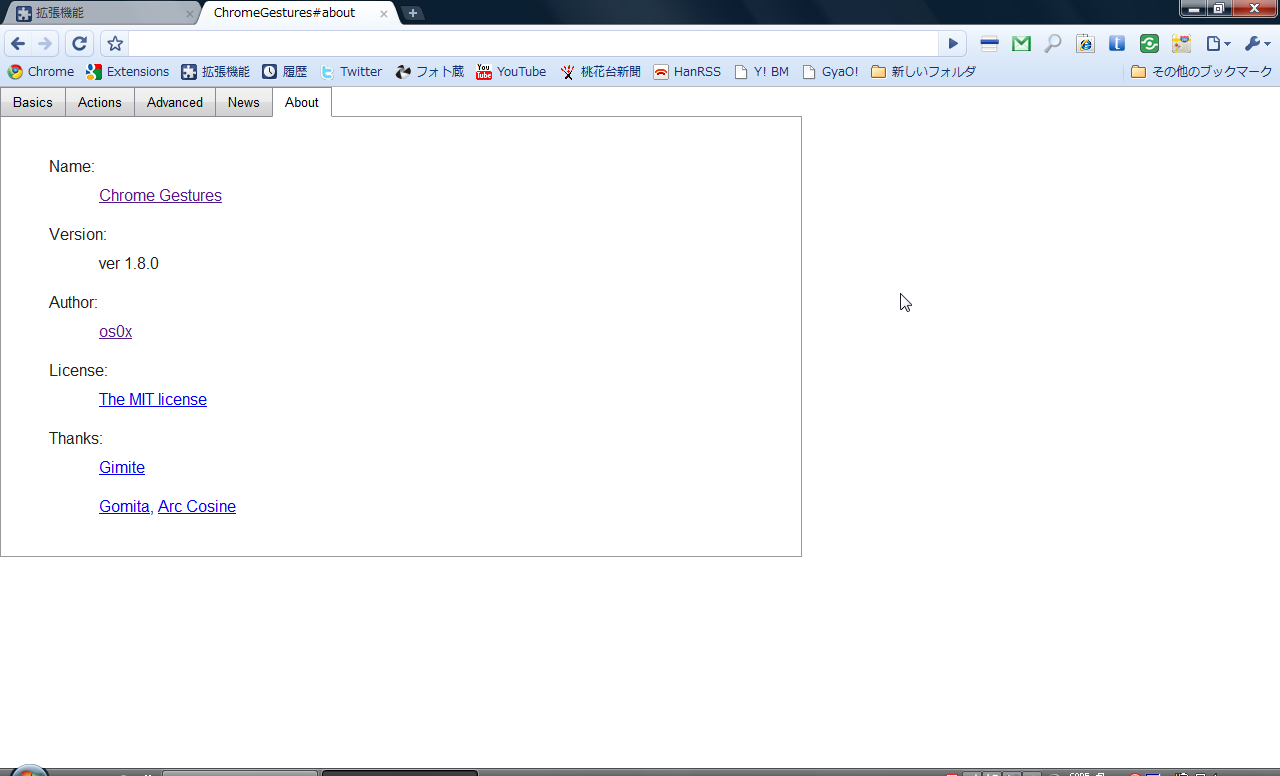The height and width of the screenshot is (776, 1280).
Task: Open the Gmail checker extension
Action: tap(1021, 44)
